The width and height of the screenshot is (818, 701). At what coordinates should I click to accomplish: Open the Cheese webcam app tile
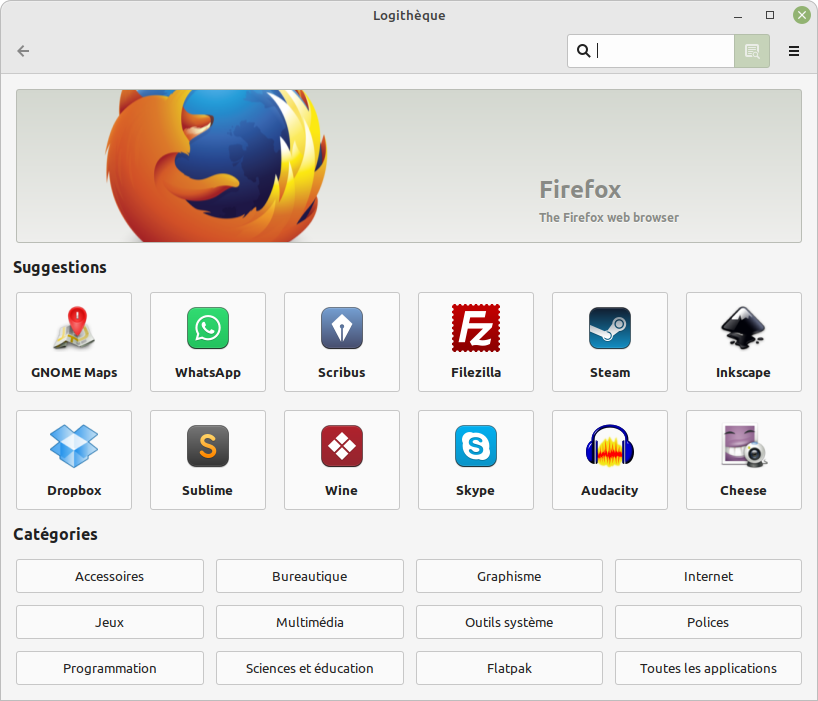coord(743,460)
